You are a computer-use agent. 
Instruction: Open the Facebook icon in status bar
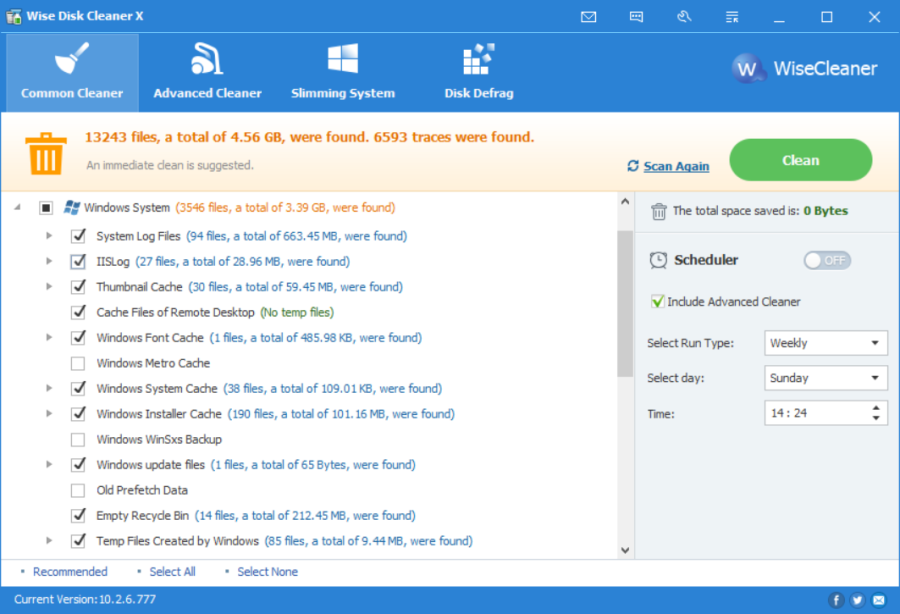coord(836,600)
